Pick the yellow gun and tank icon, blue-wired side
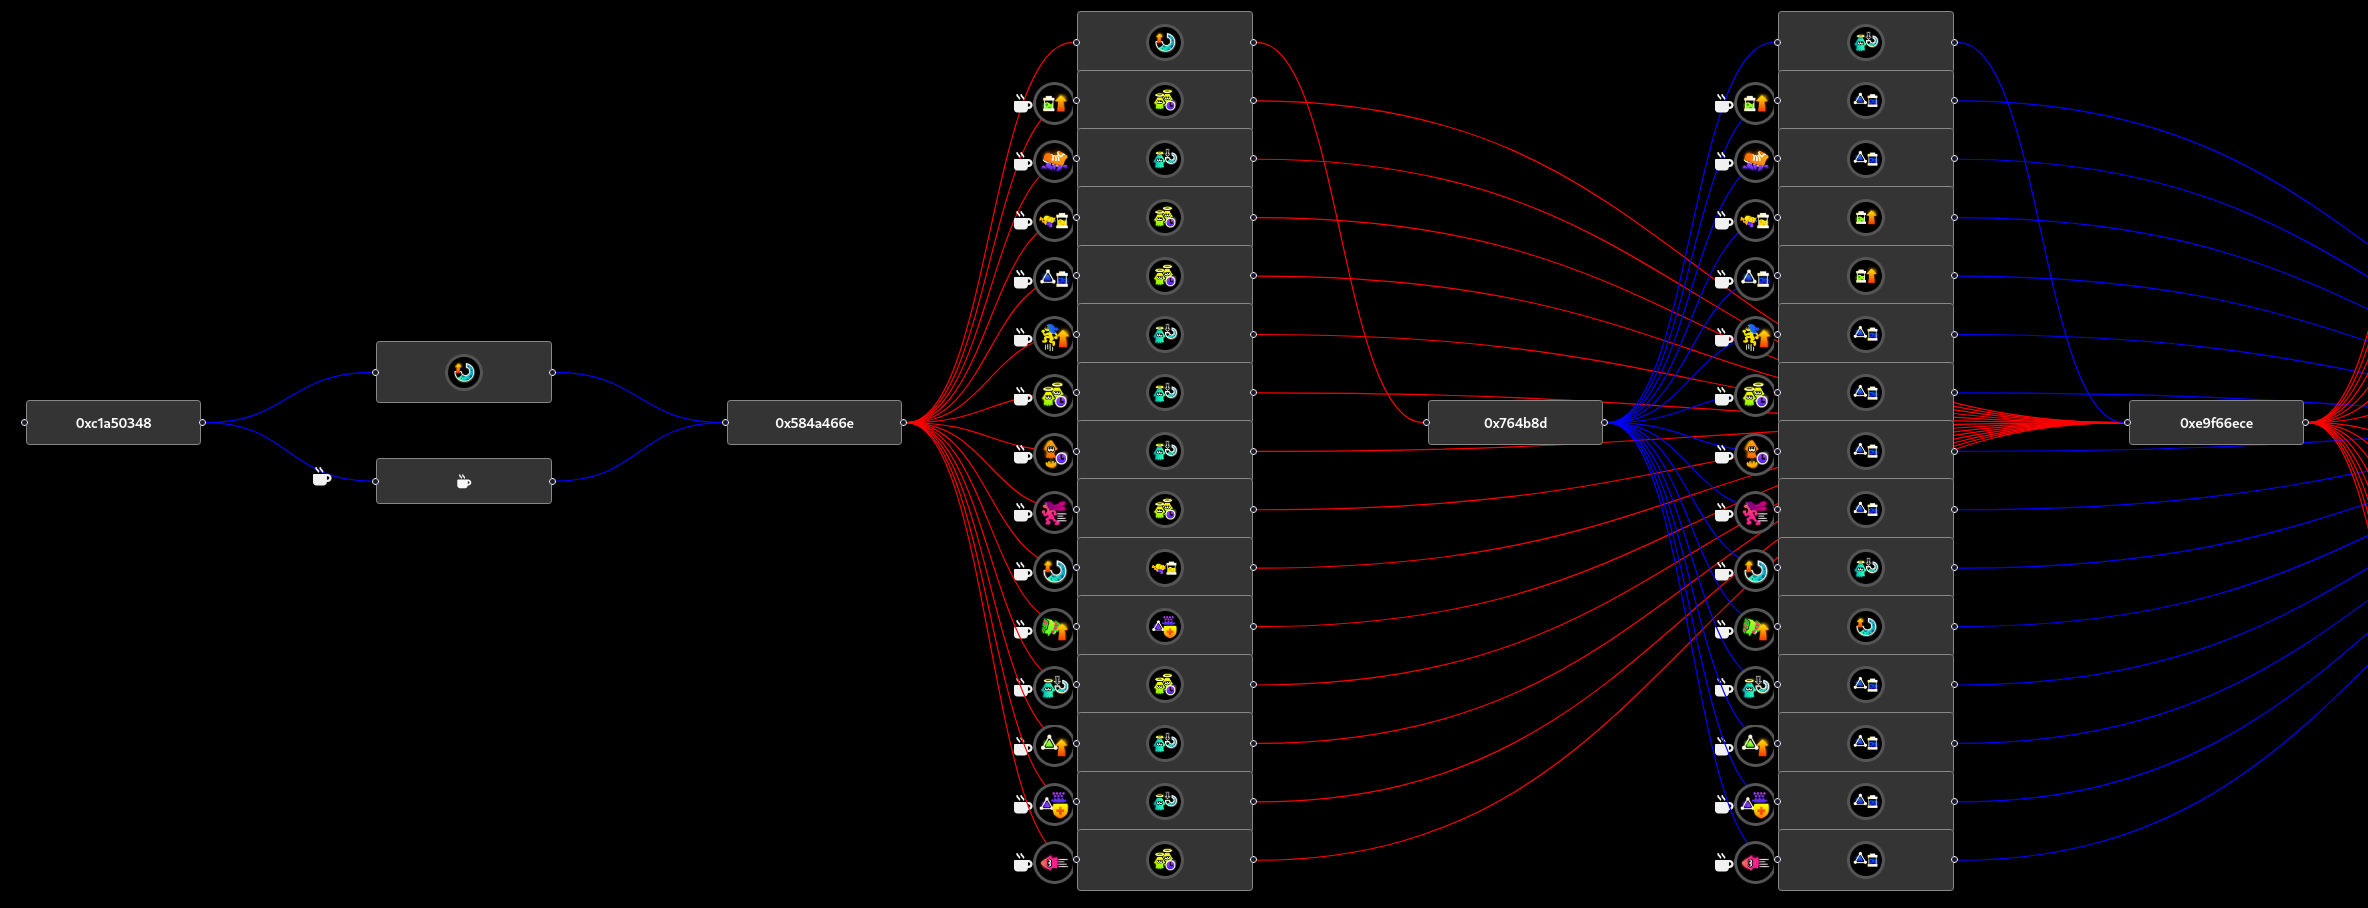Viewport: 2368px width, 908px height. [x=1755, y=219]
